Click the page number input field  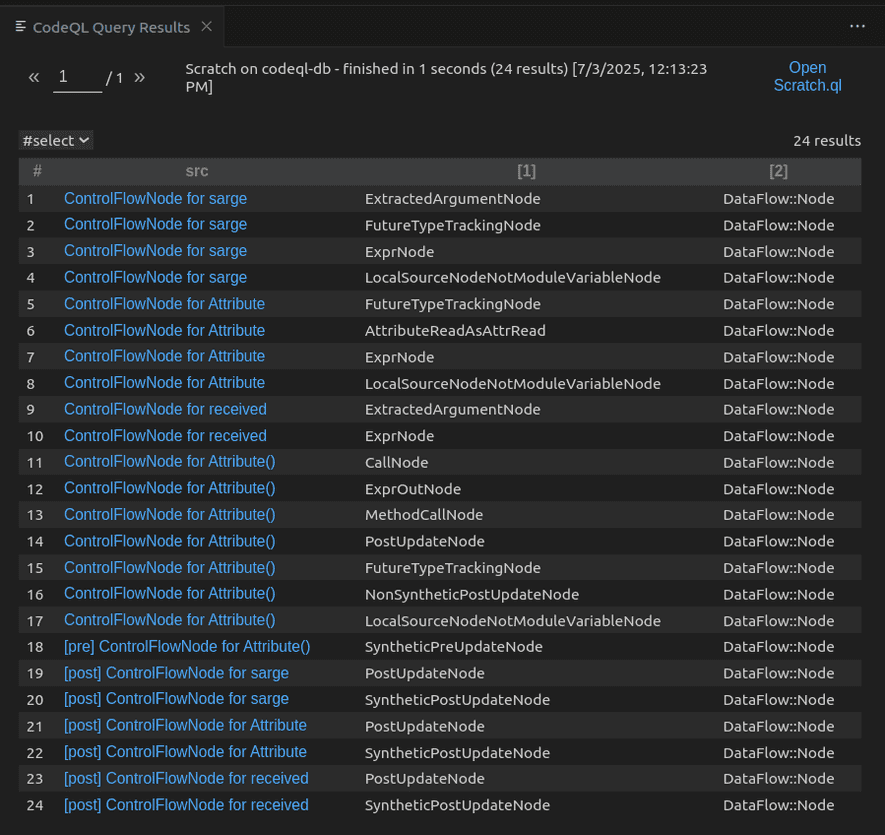pyautogui.click(x=77, y=77)
